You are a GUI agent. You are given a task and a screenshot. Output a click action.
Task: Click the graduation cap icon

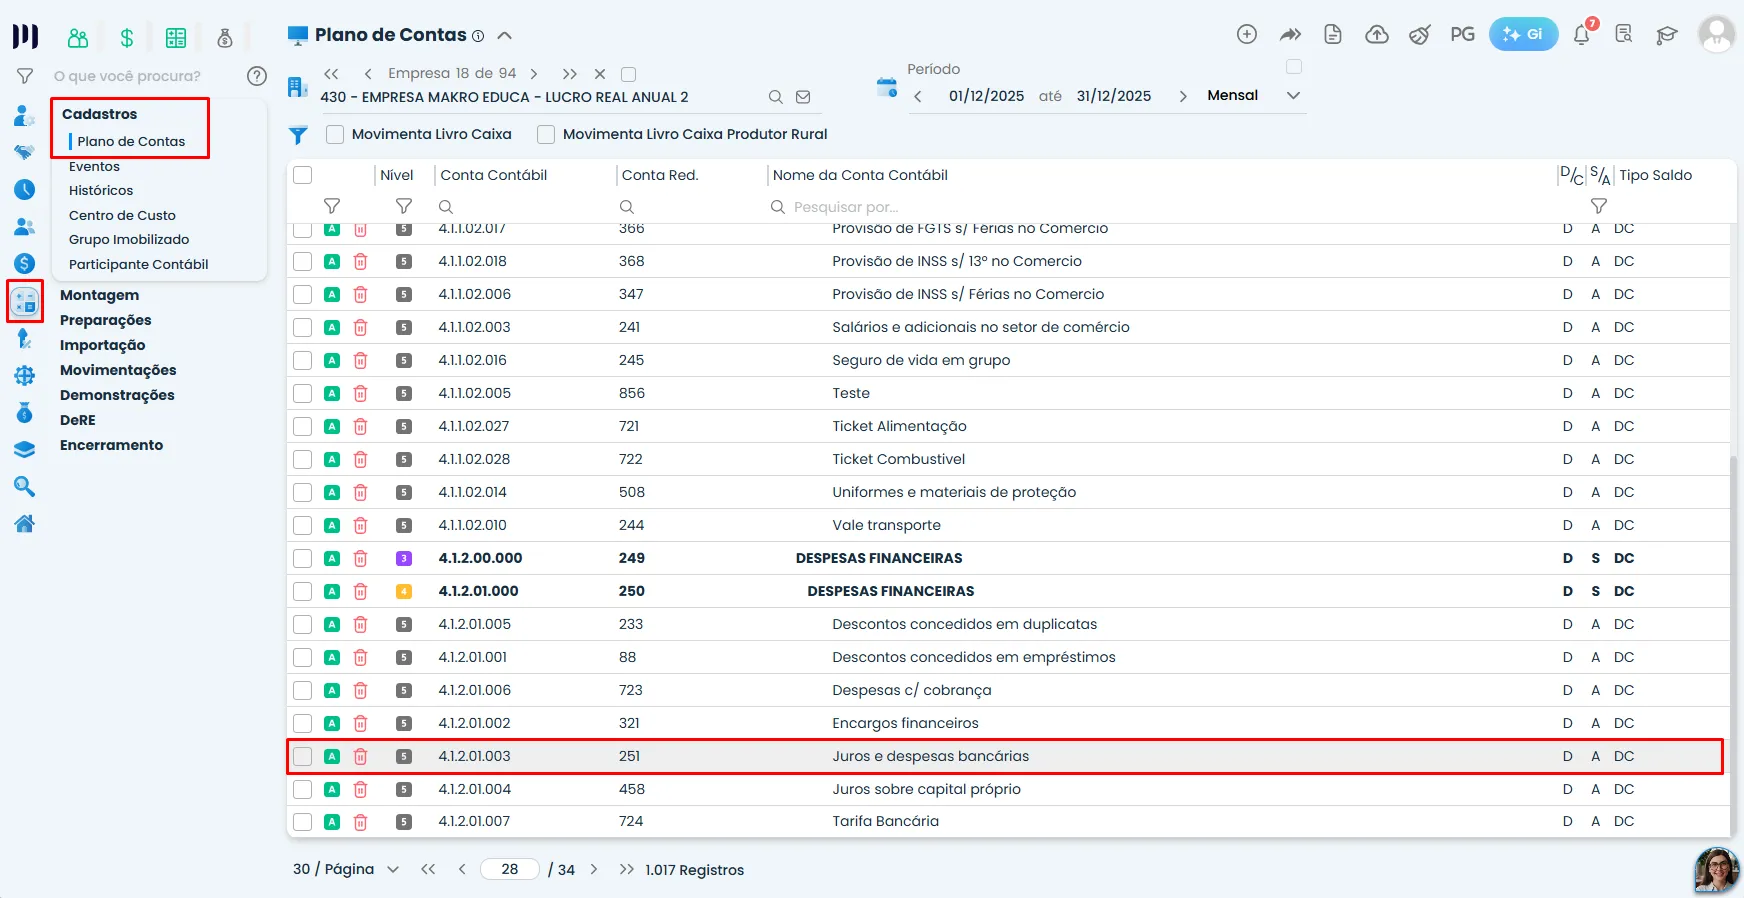(1666, 35)
